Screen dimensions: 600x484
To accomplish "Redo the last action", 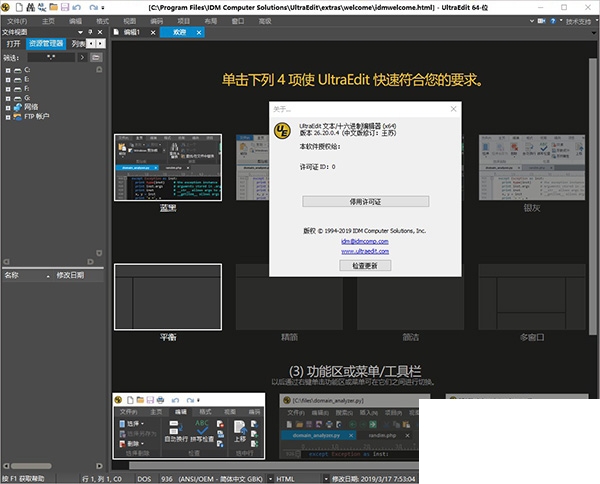I will [93, 7].
